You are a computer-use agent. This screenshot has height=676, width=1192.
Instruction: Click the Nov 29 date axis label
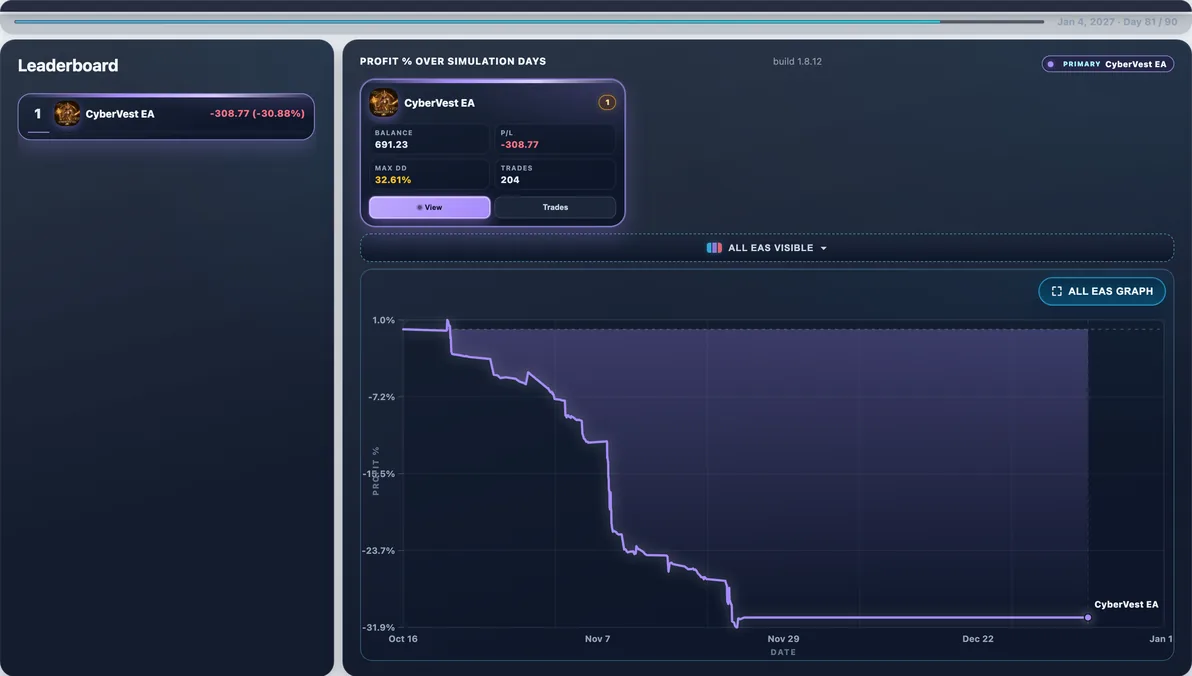(783, 639)
